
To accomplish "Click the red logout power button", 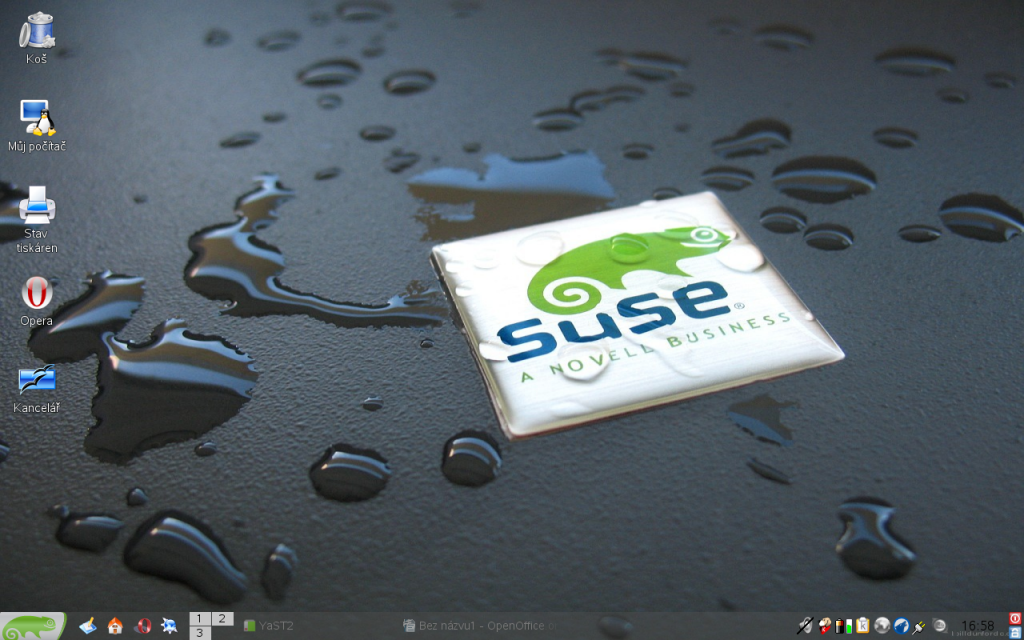I will click(x=1016, y=618).
